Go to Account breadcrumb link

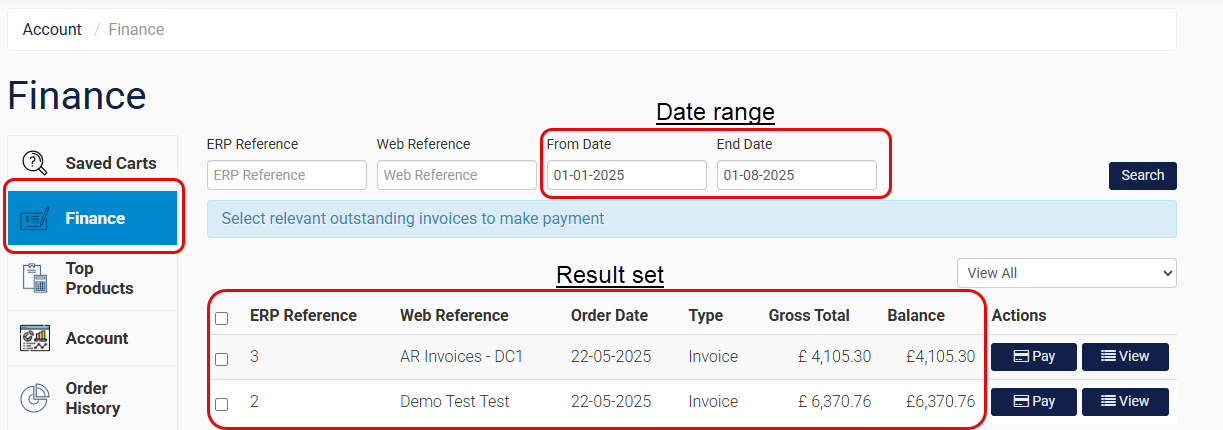[x=52, y=30]
